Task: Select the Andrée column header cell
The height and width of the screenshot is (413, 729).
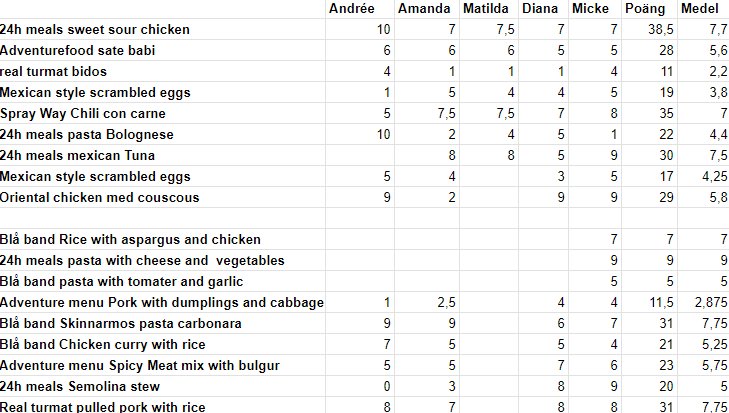Action: [x=360, y=9]
